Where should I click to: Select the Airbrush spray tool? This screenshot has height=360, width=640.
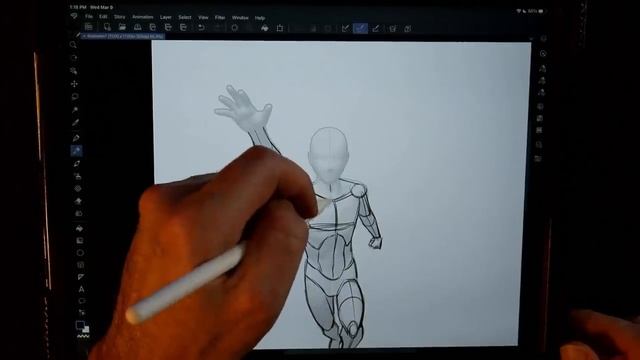tap(77, 176)
